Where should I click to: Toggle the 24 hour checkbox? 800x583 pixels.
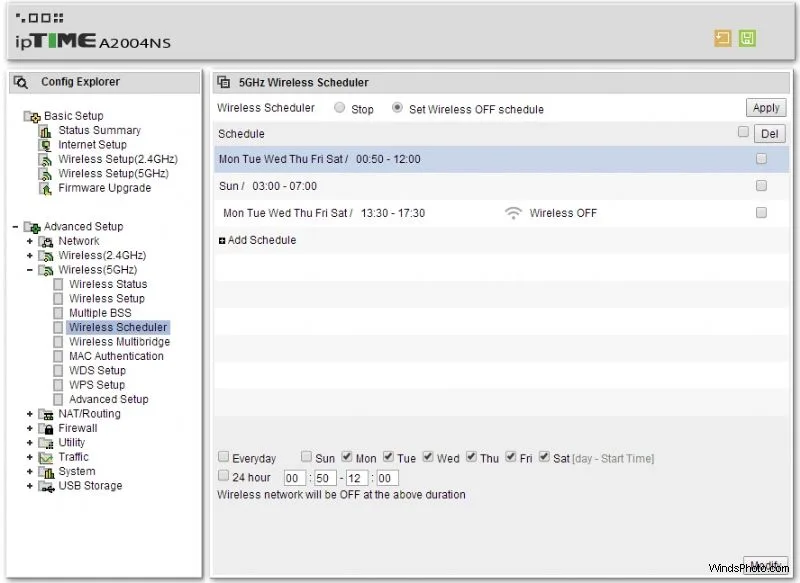pos(223,475)
